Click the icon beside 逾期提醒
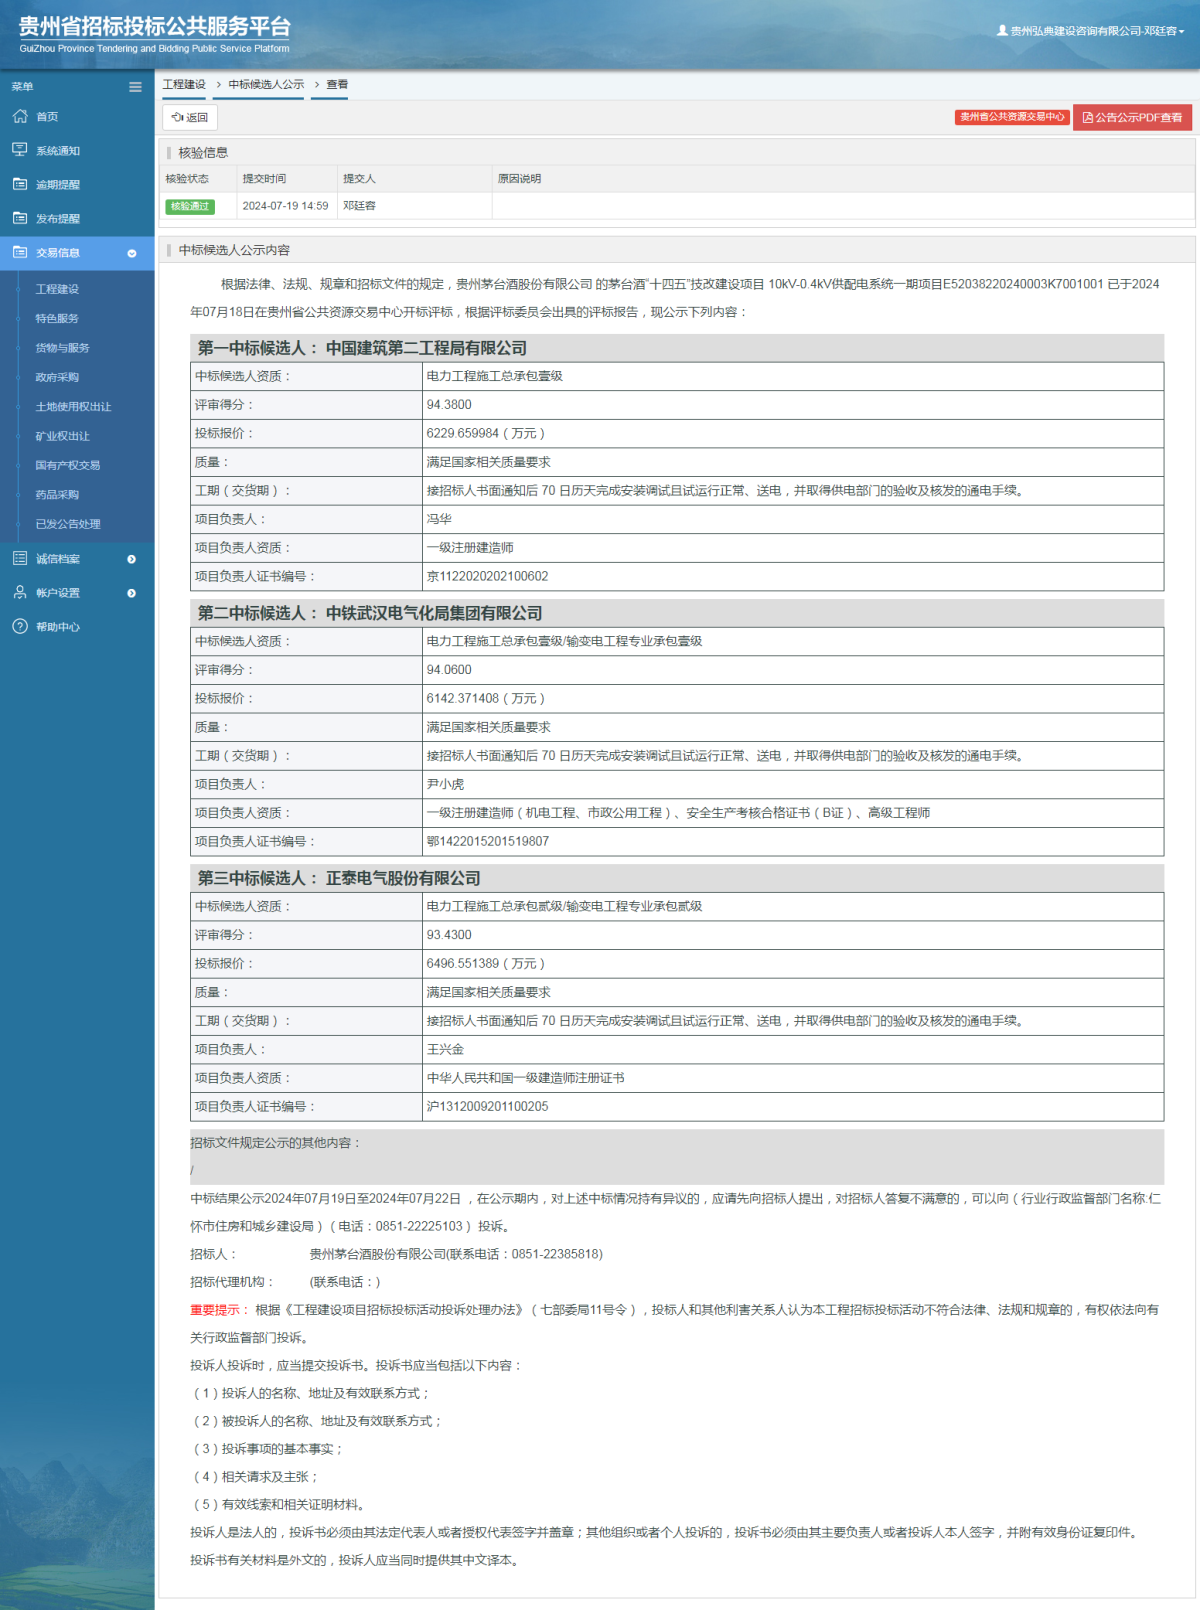Screen dimensions: 1200x1610 tap(20, 184)
